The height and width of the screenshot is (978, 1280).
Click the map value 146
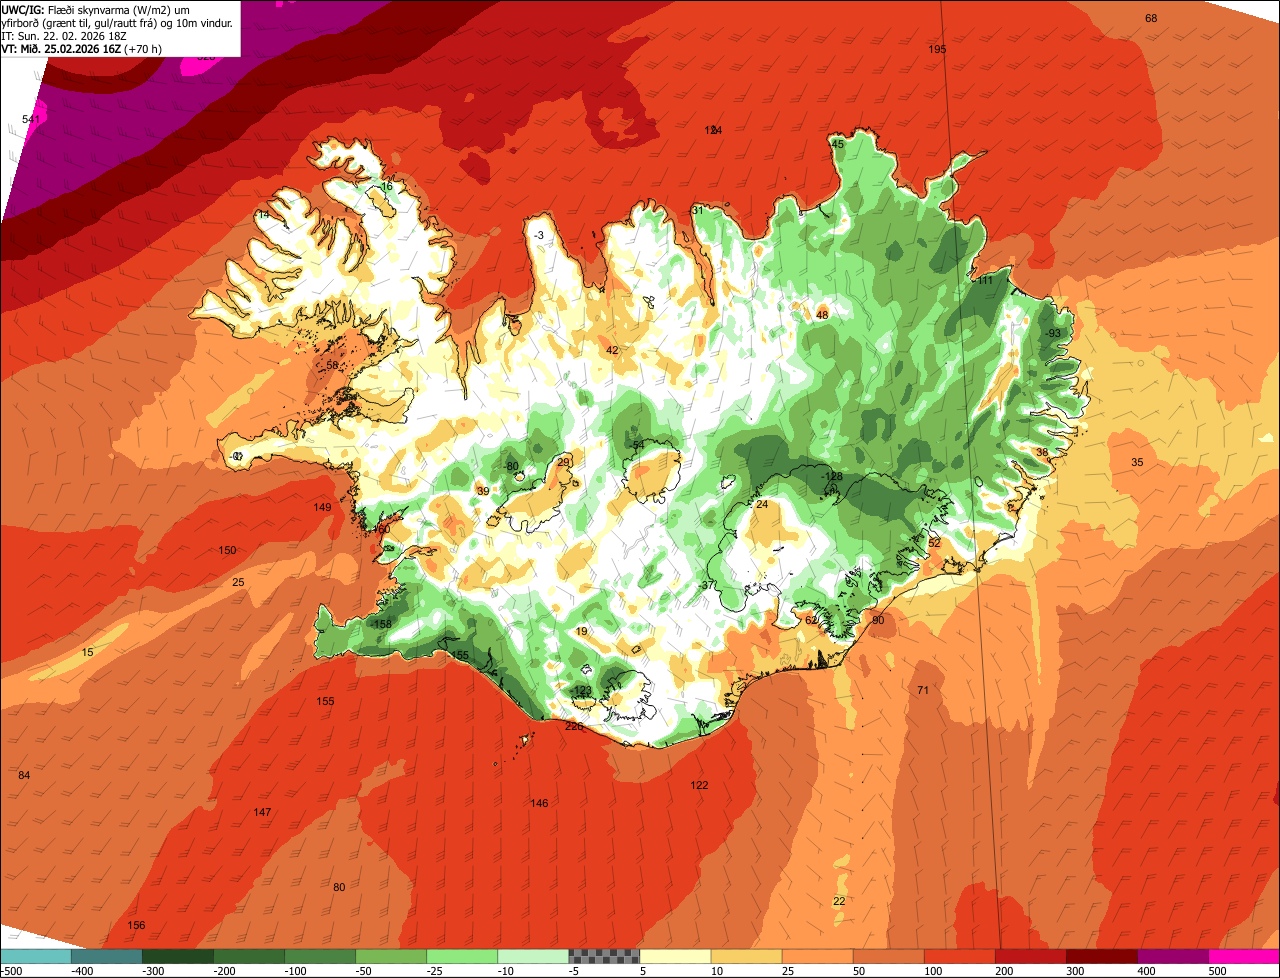pyautogui.click(x=539, y=803)
